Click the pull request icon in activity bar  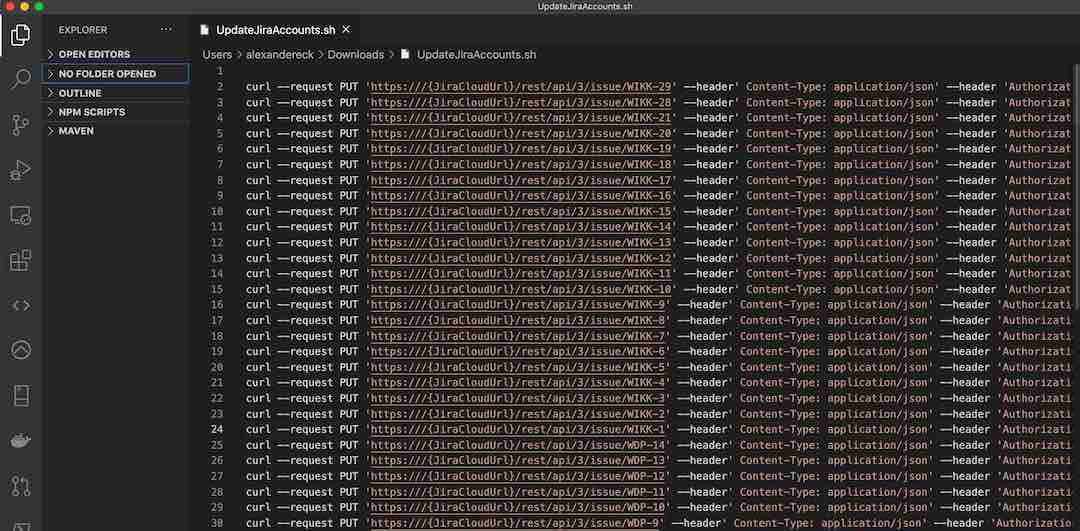[x=21, y=486]
